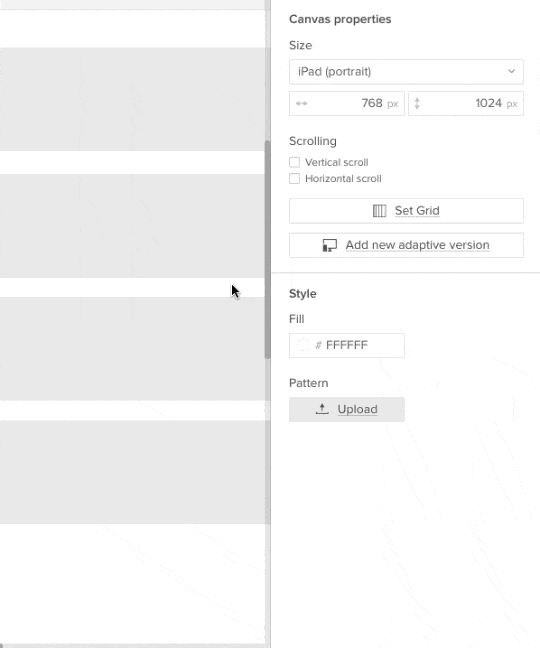This screenshot has width=540, height=648.
Task: Click the canvas vertical scrollbar thumb
Action: pyautogui.click(x=268, y=250)
